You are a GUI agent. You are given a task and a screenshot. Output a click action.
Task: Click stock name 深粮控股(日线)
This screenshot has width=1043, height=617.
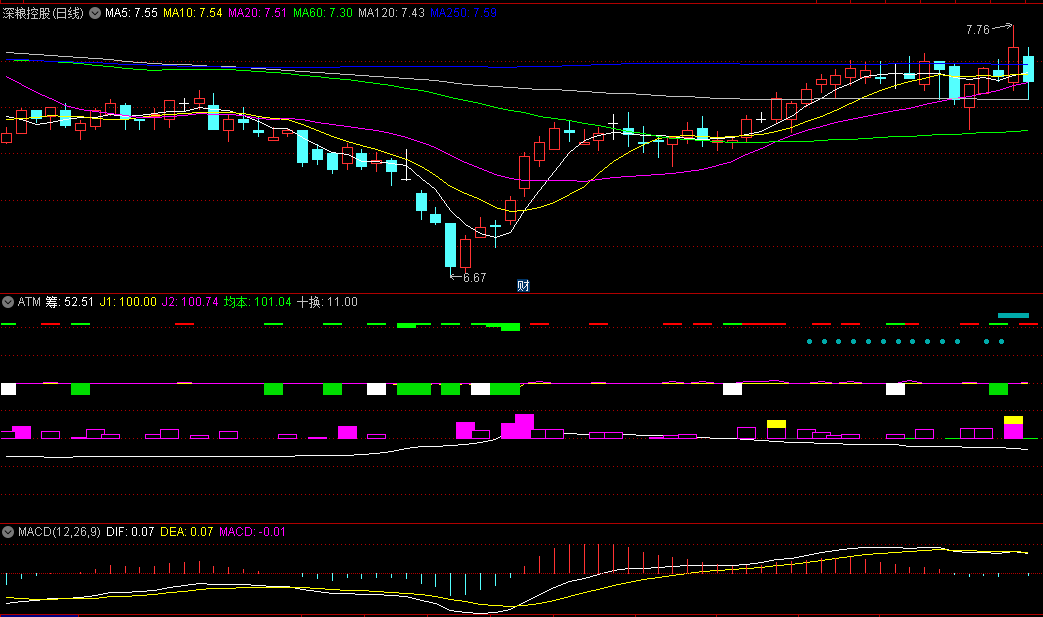click(x=43, y=13)
